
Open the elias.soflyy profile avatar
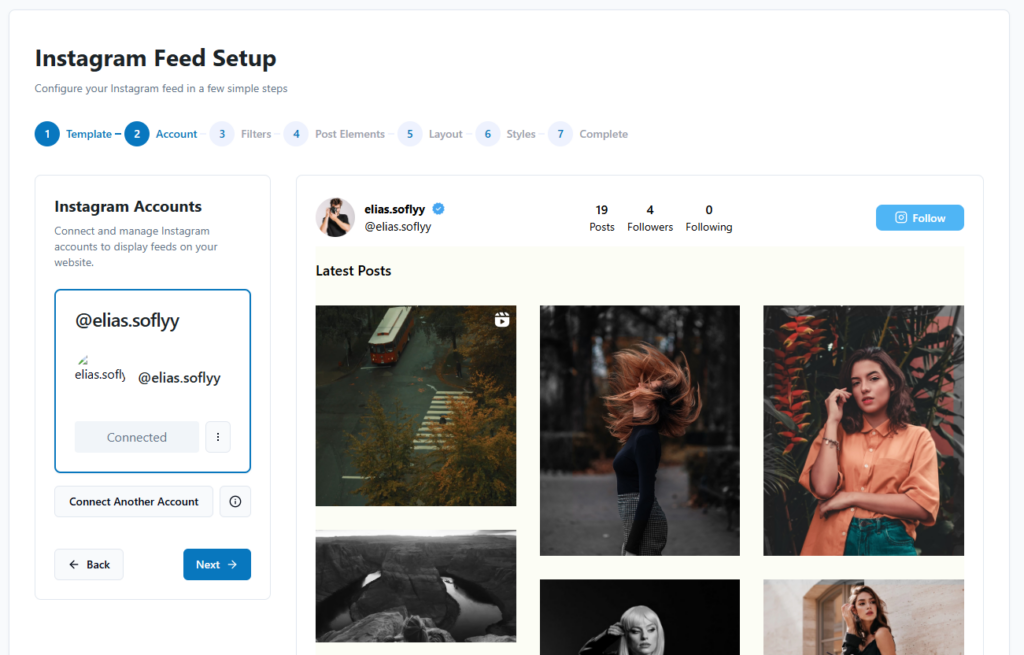pos(335,217)
